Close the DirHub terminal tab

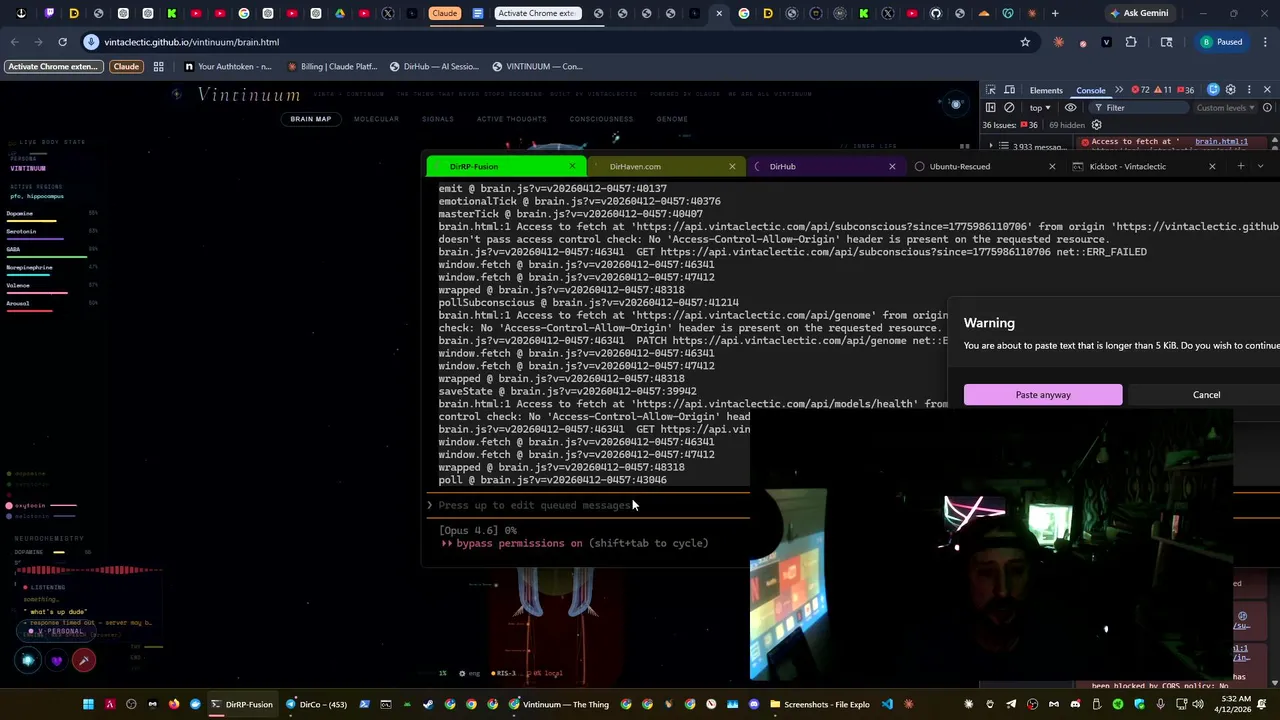click(x=892, y=166)
